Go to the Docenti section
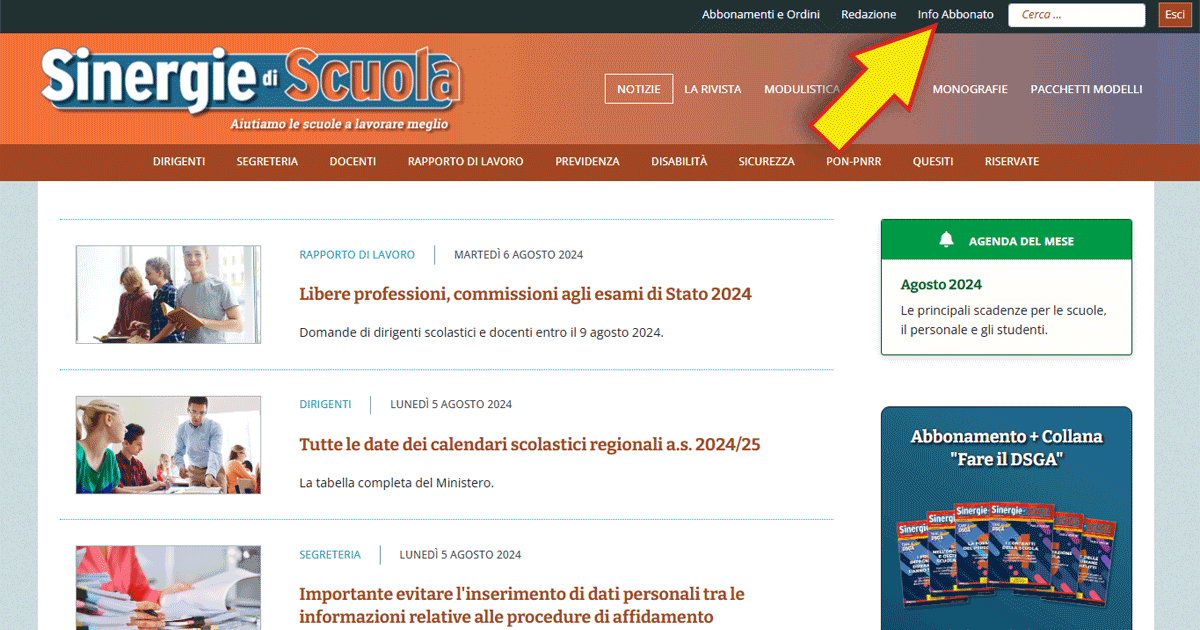 tap(353, 161)
